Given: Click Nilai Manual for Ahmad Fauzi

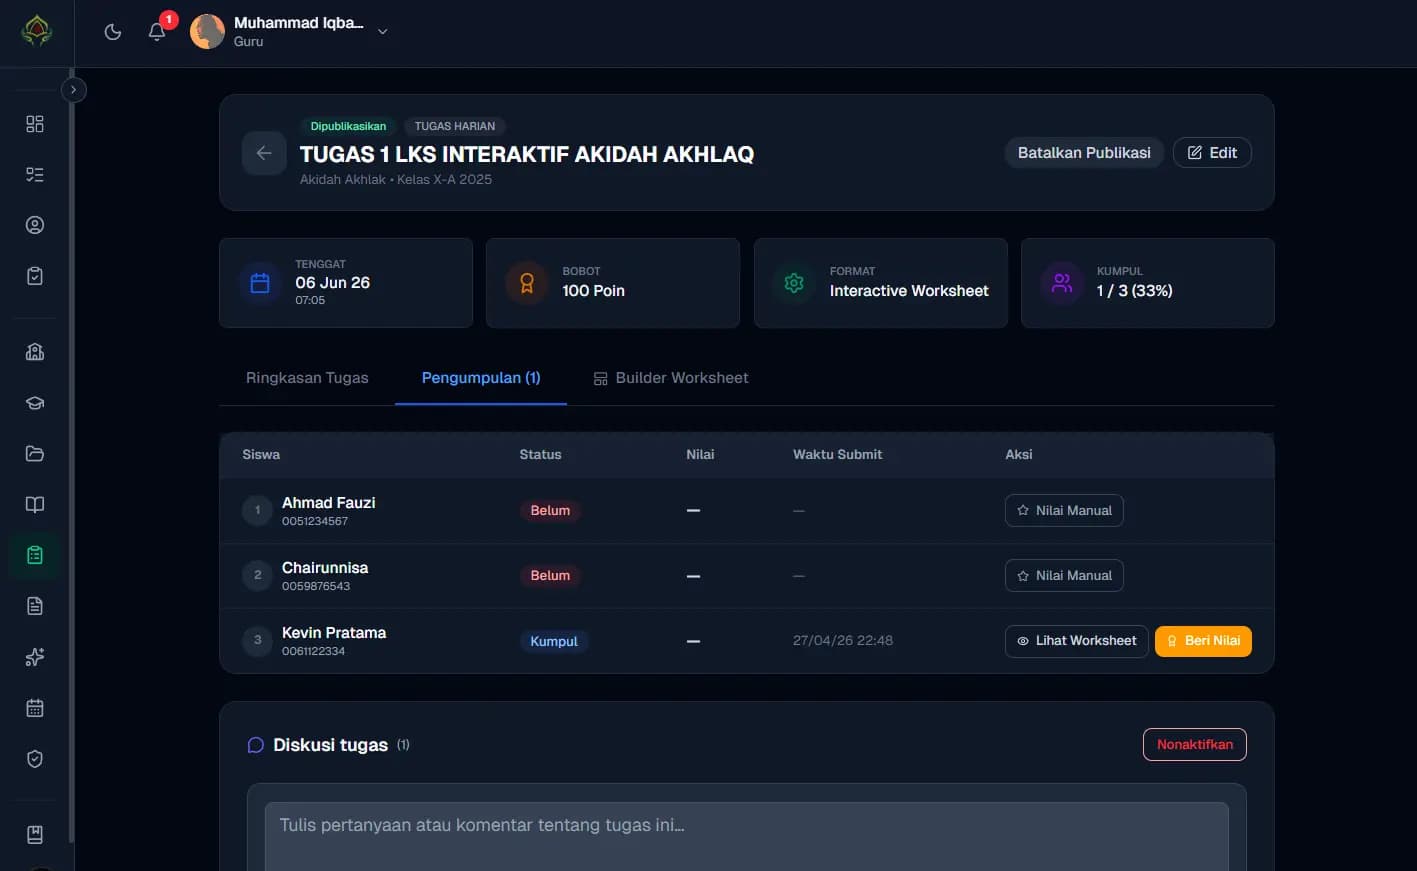Looking at the screenshot, I should [x=1064, y=510].
